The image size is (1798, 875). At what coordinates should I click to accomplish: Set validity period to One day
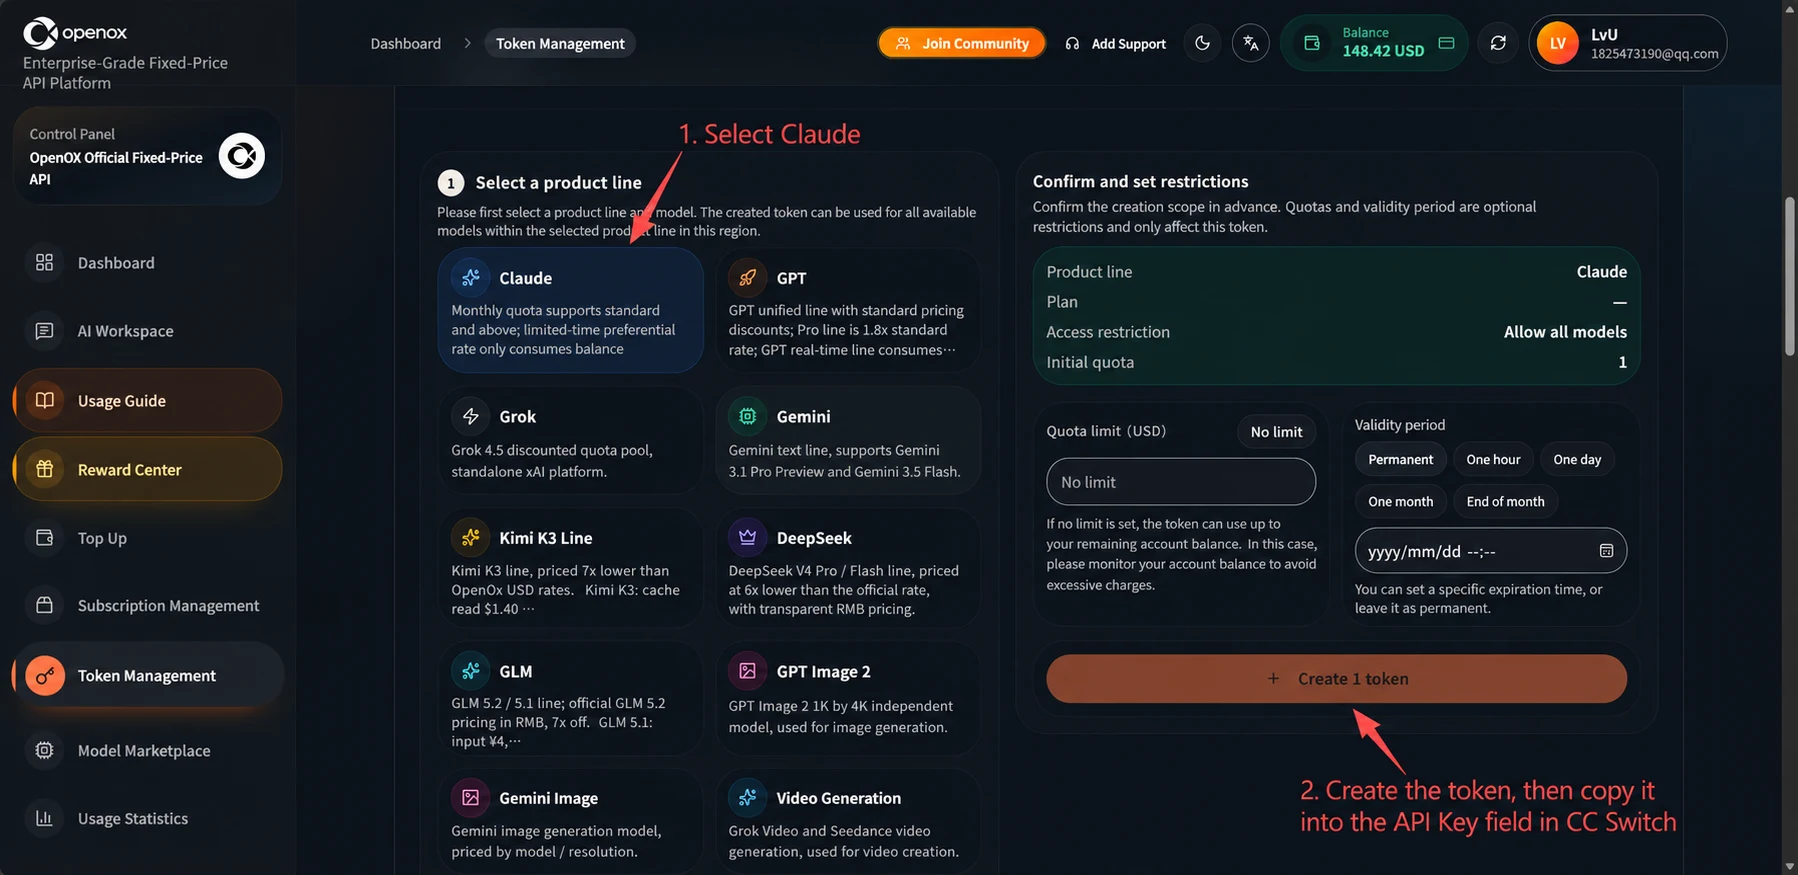(x=1577, y=459)
